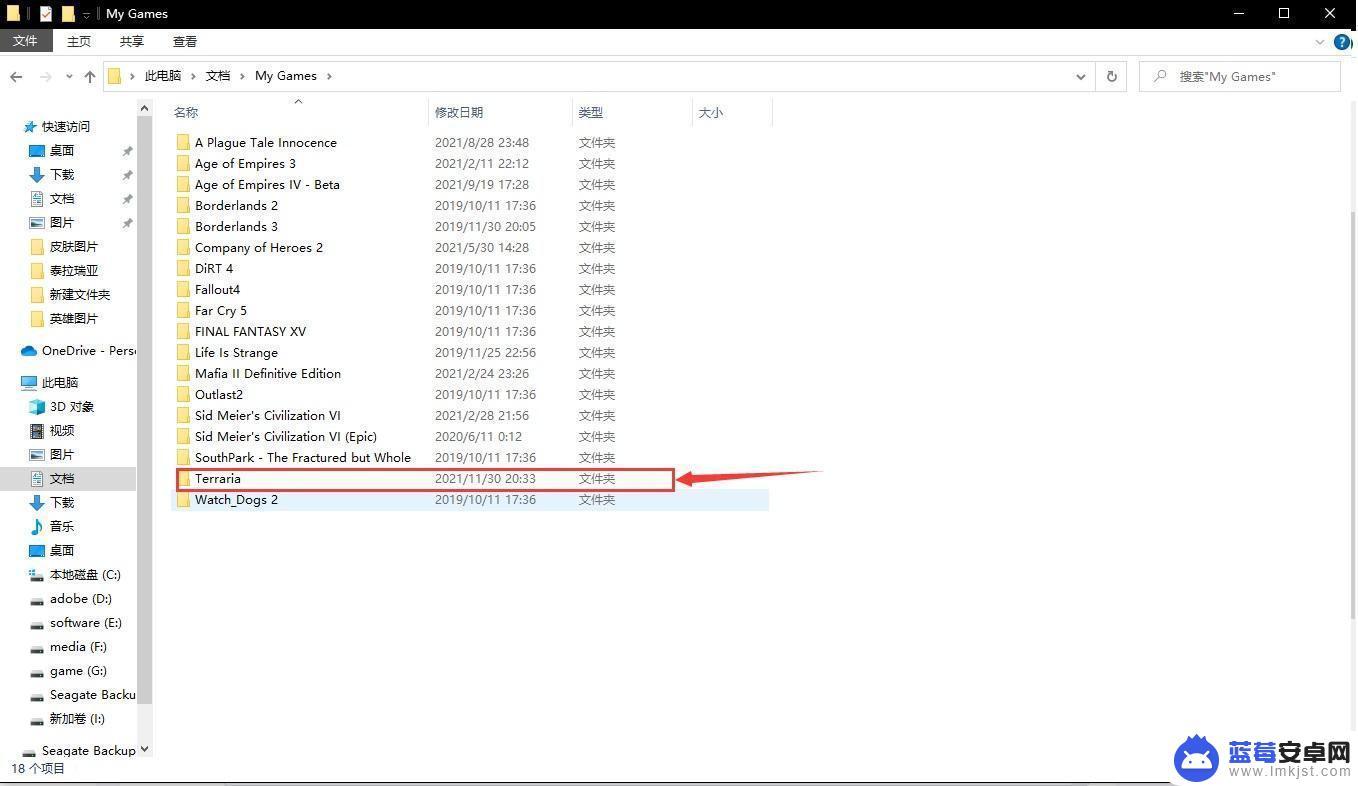Refresh the My Games folder view
The image size is (1358, 786).
coord(1111,76)
